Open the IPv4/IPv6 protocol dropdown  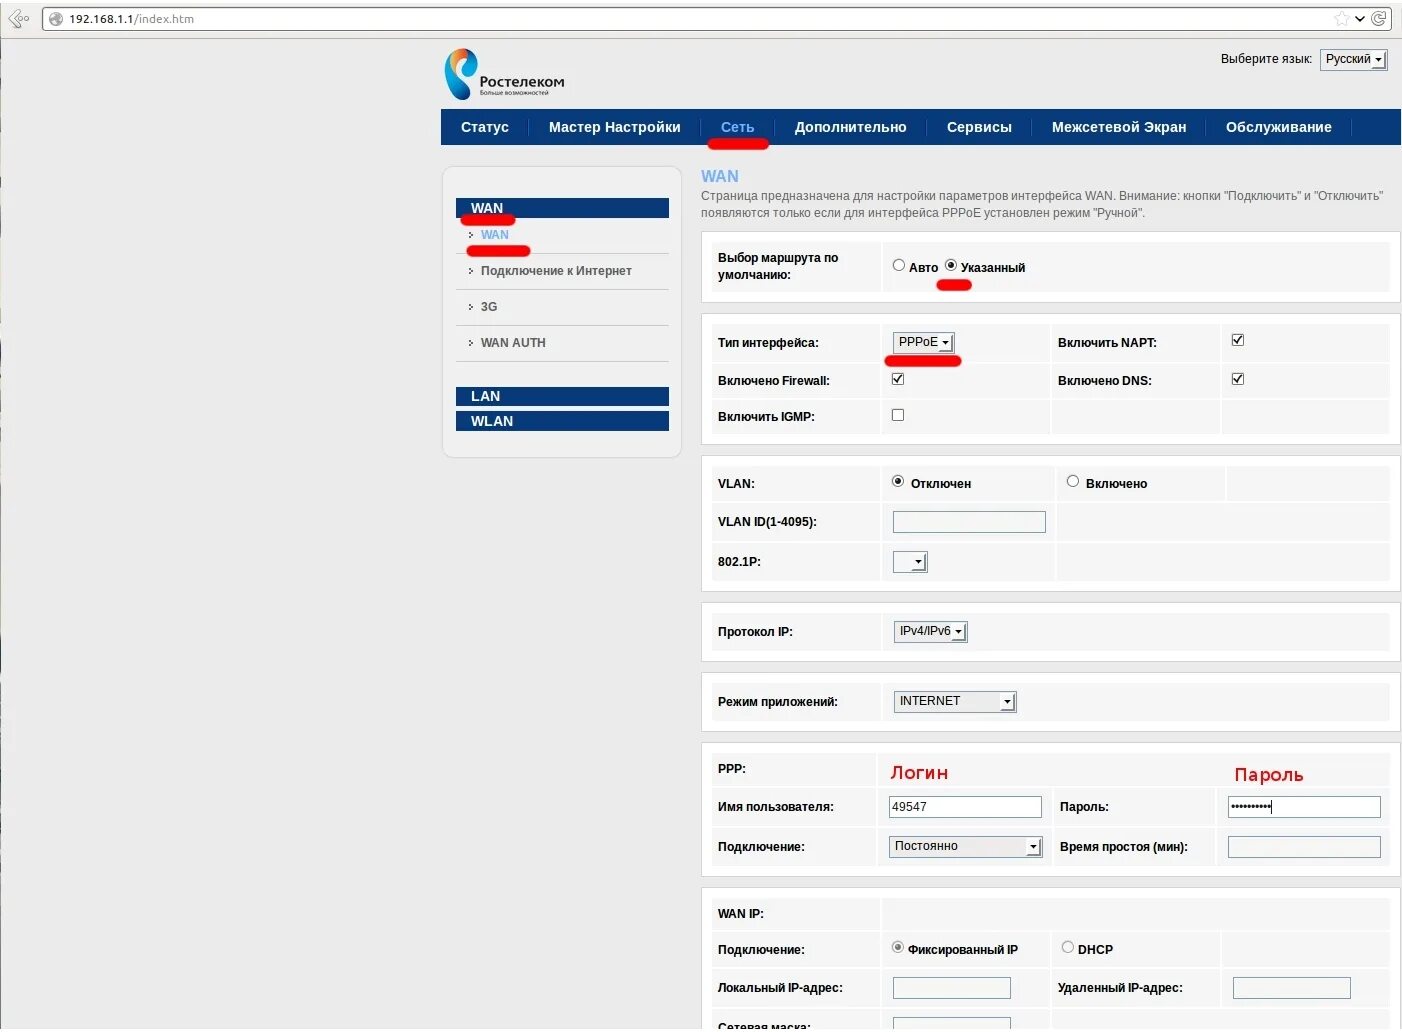[x=930, y=632]
